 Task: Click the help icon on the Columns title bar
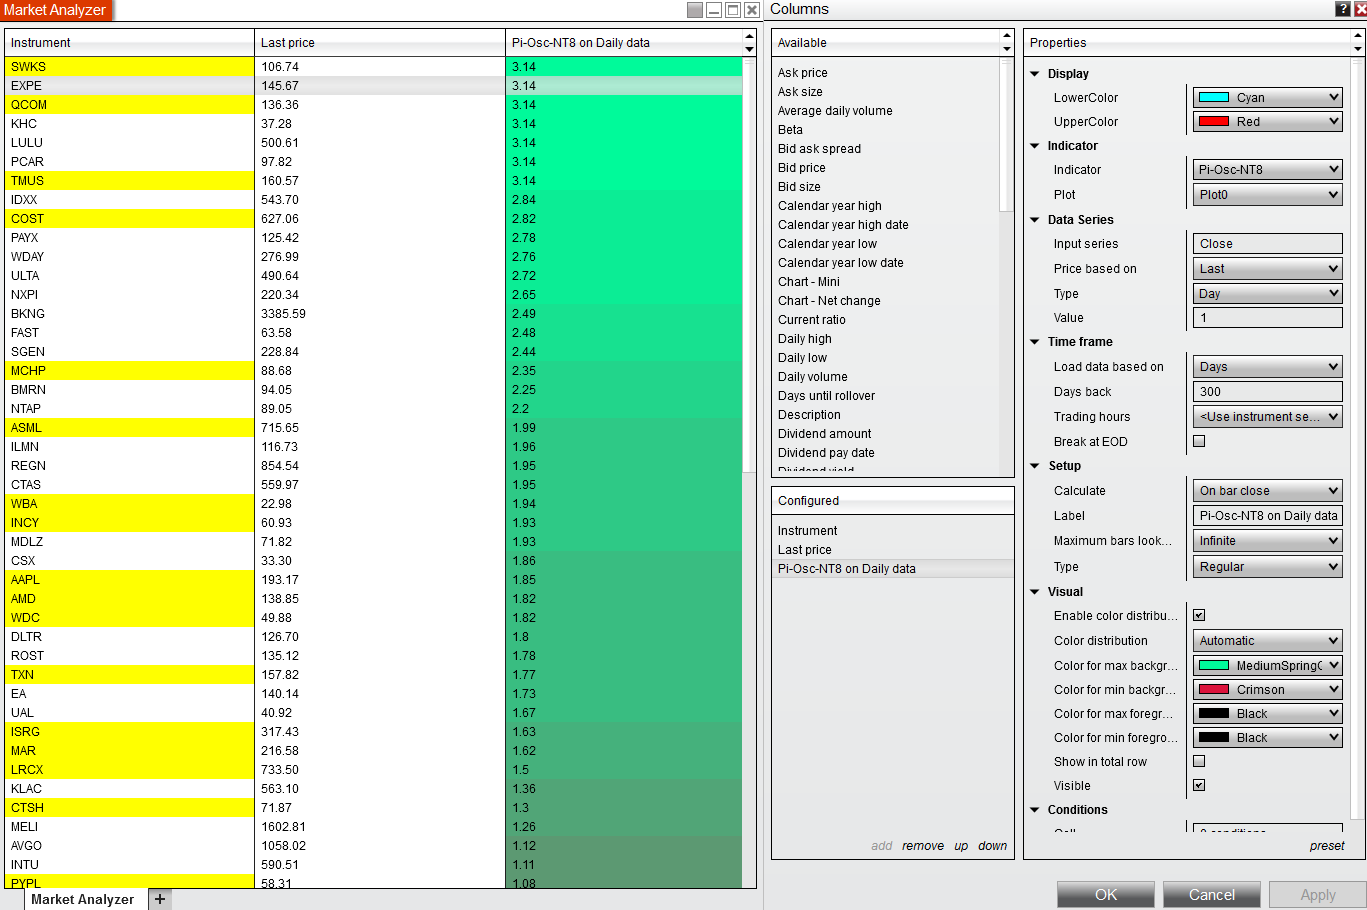pos(1341,9)
